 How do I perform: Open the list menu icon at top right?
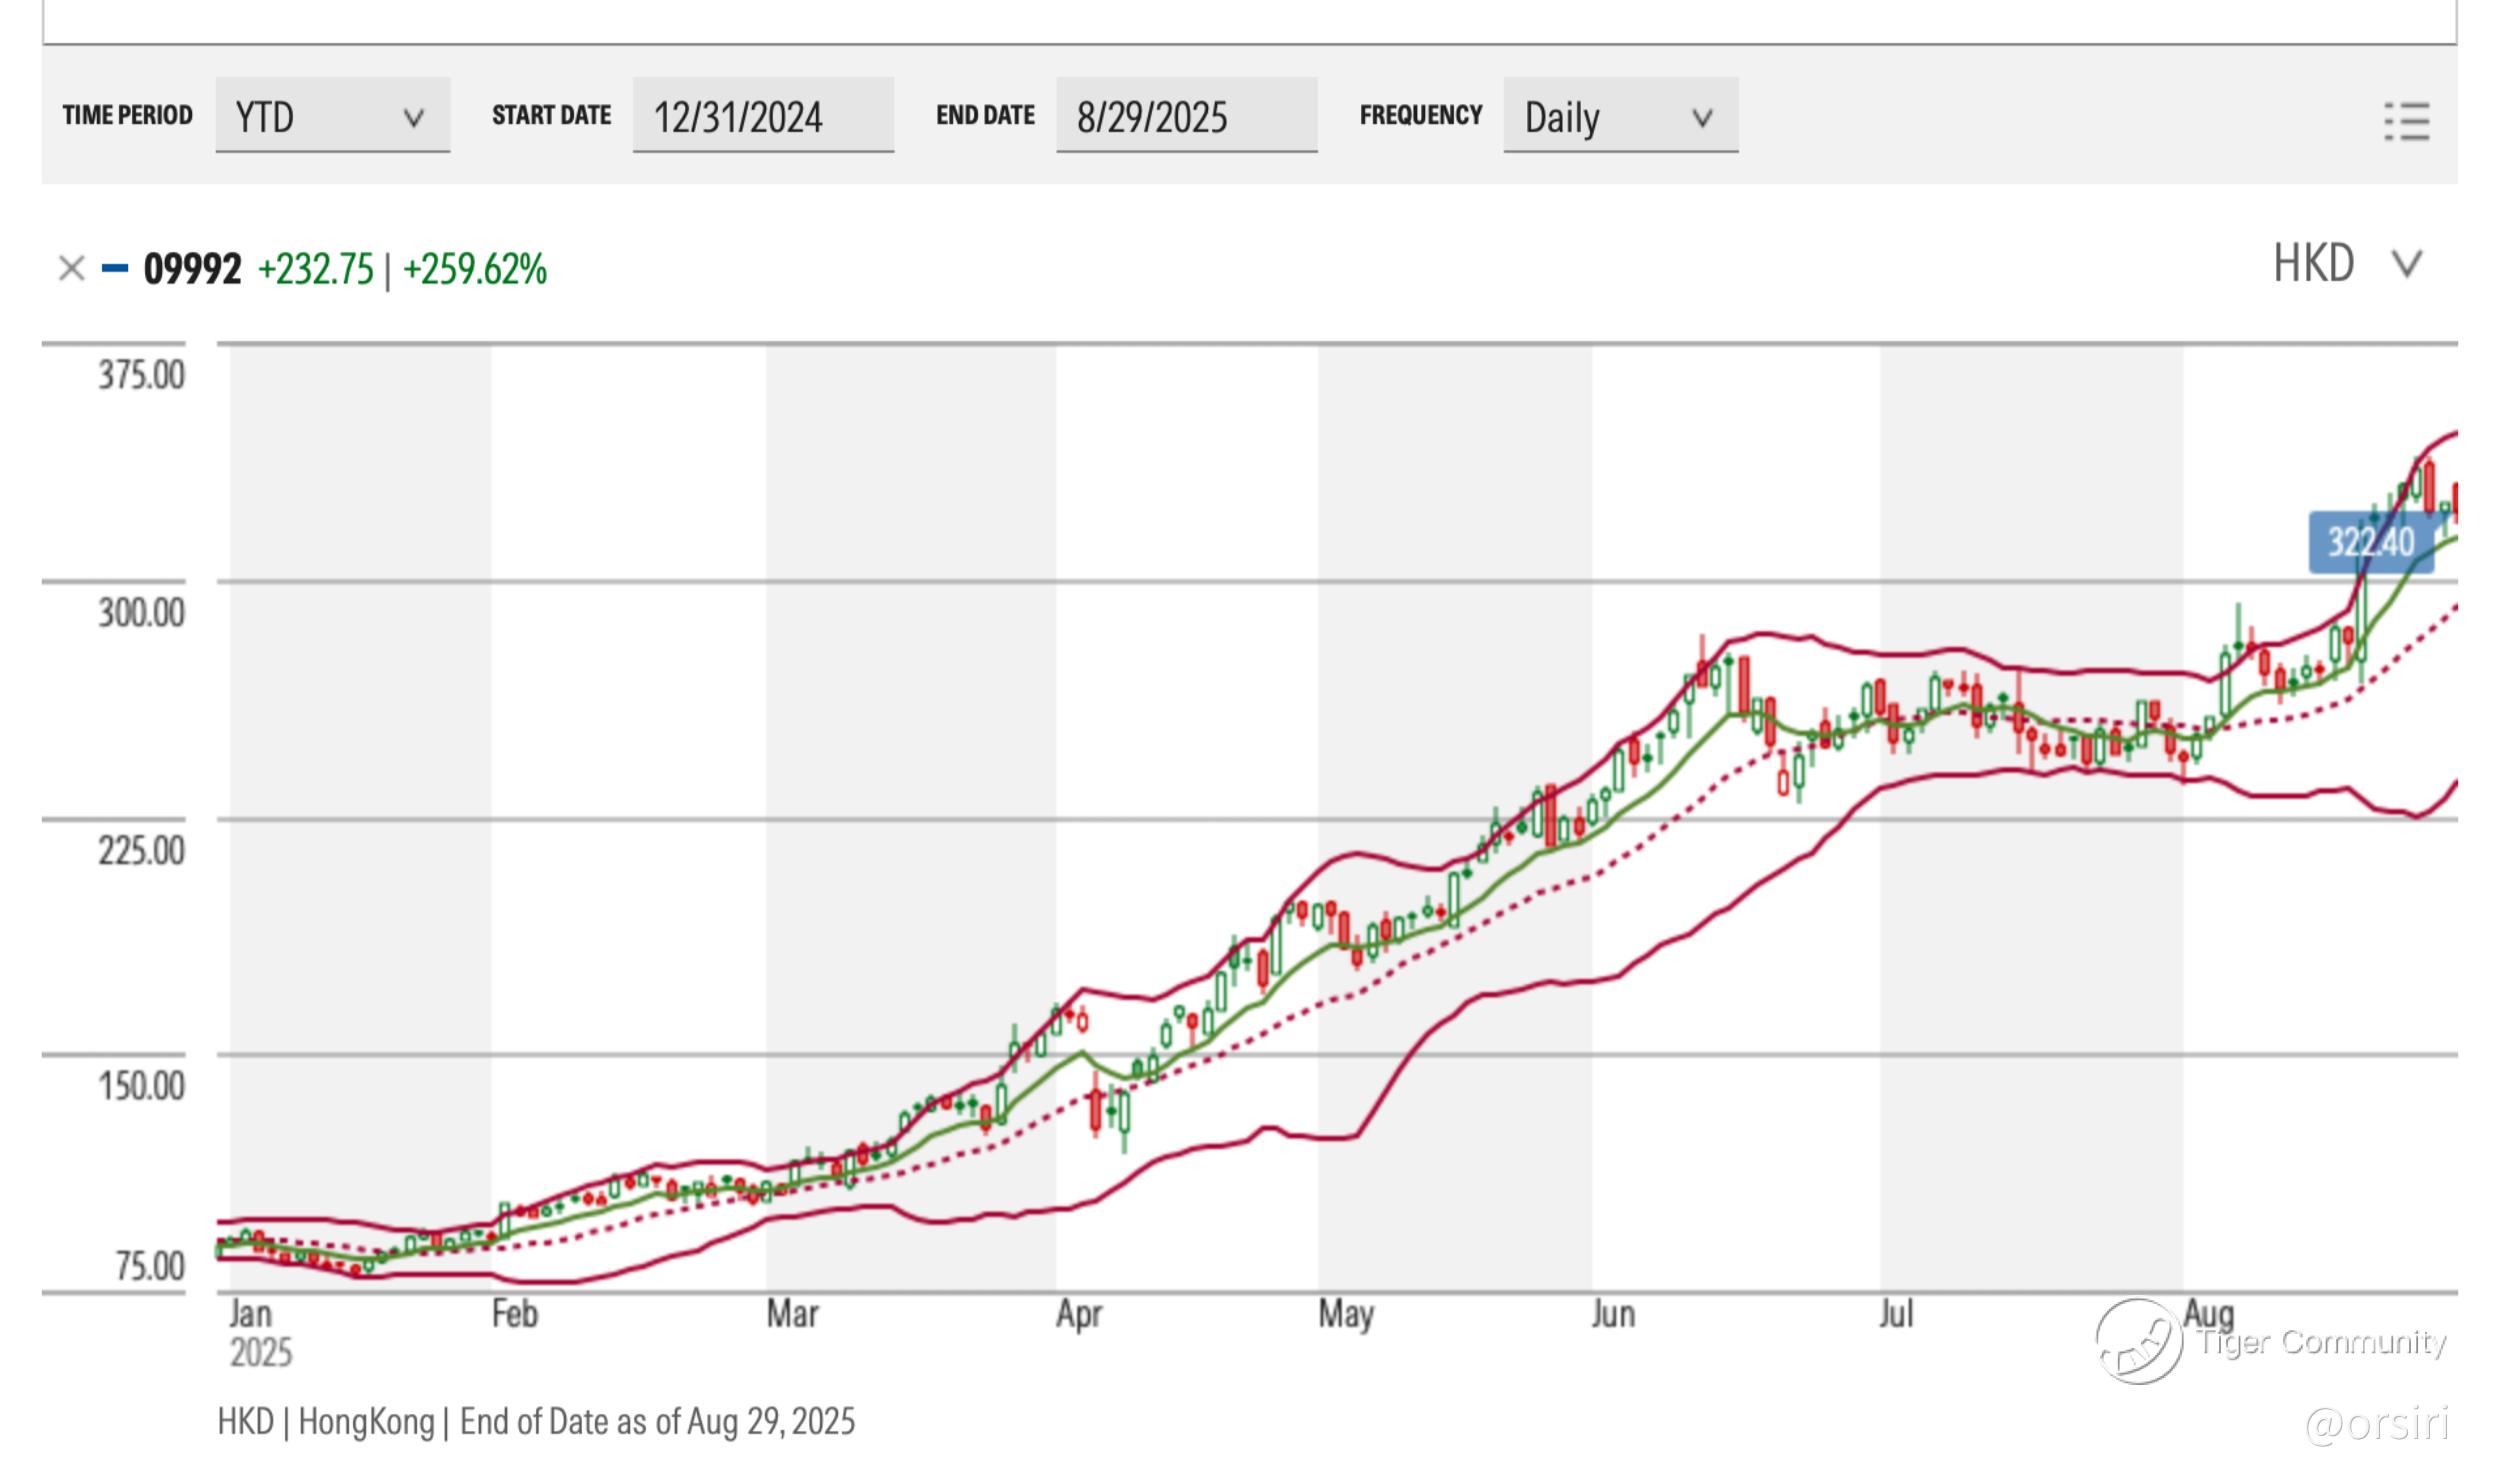(2406, 121)
